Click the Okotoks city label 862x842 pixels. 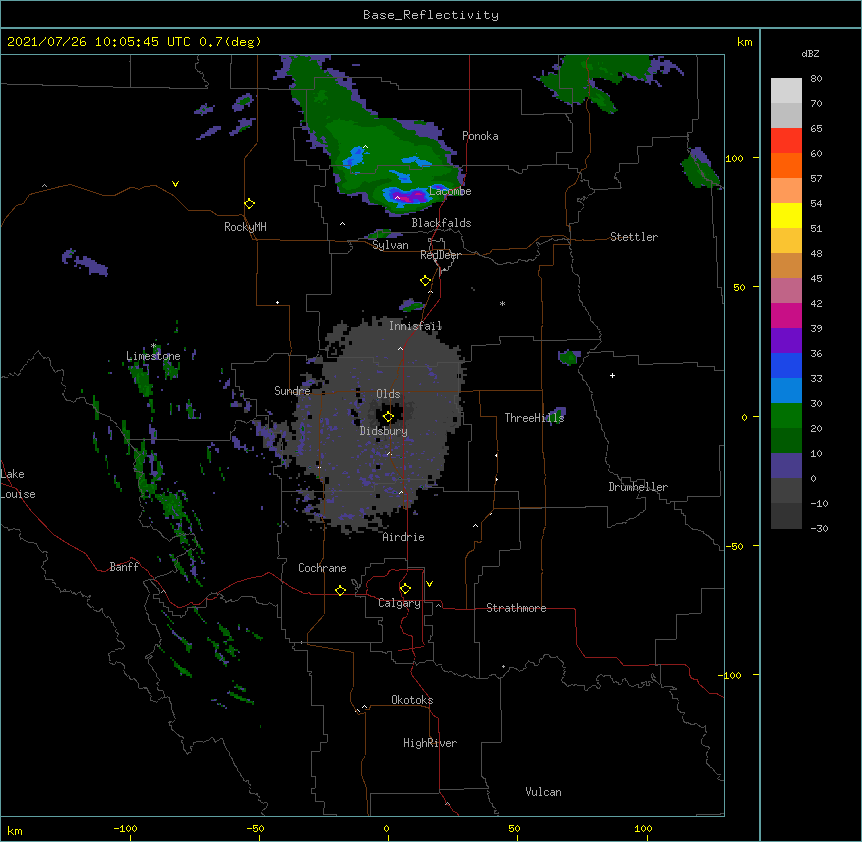click(x=412, y=700)
